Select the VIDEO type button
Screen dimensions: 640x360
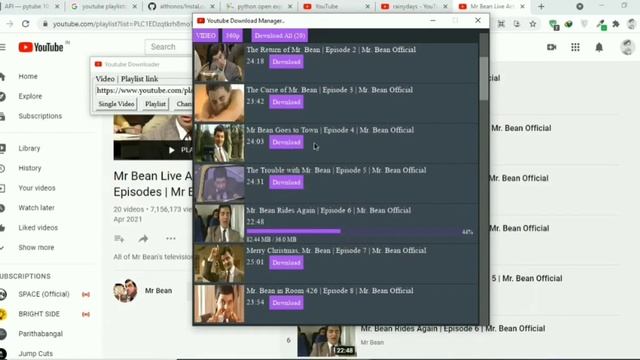tap(206, 36)
